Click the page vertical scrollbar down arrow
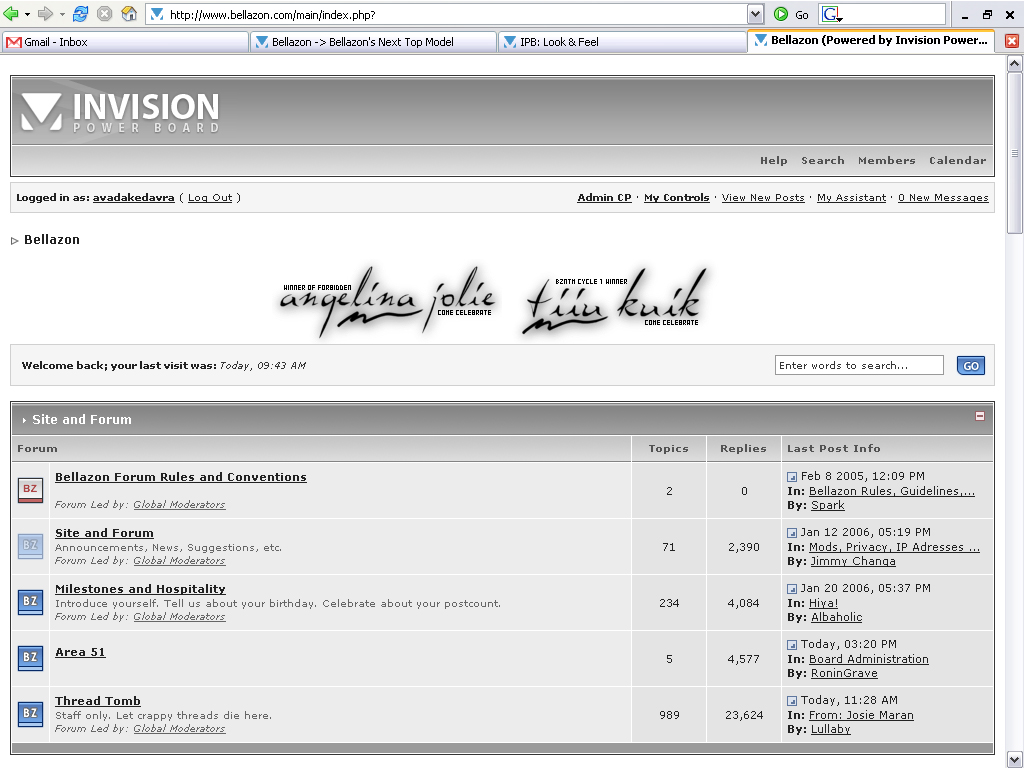 (1015, 758)
